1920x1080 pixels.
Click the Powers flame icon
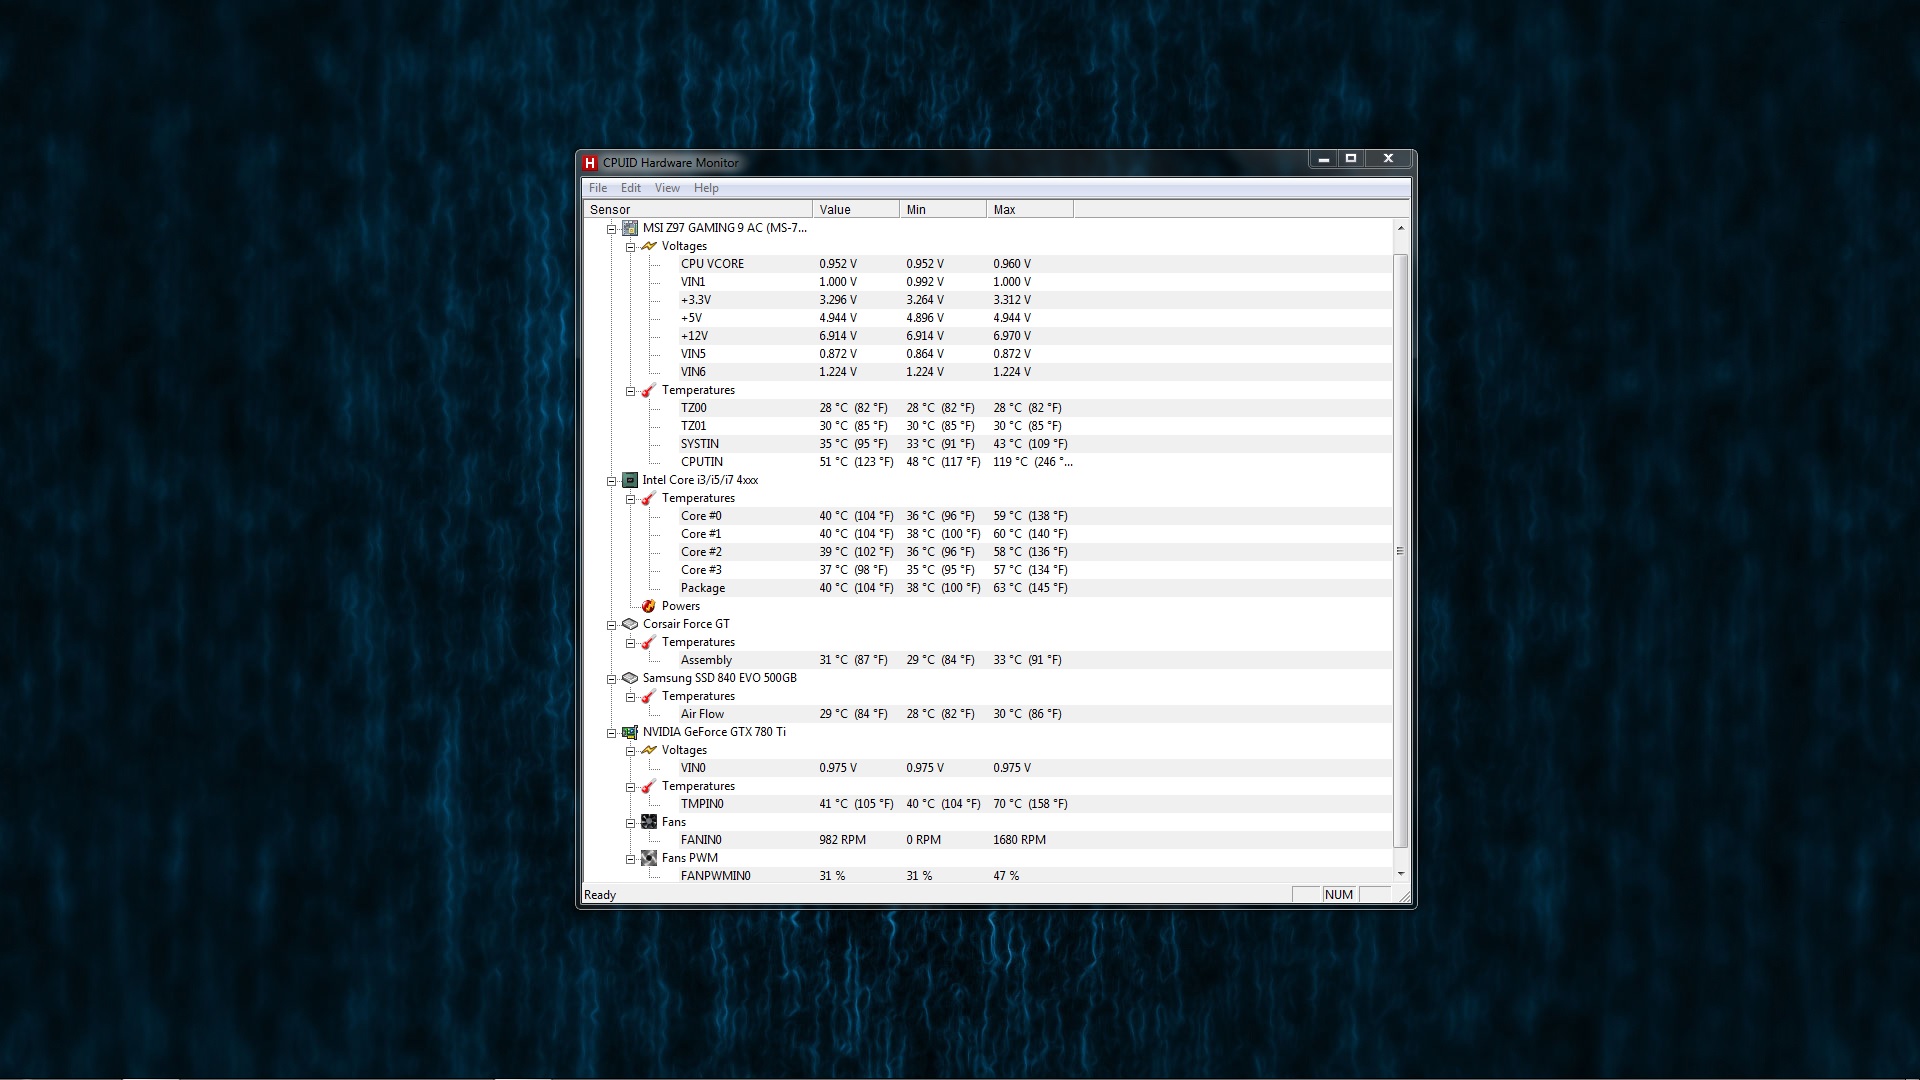click(649, 606)
